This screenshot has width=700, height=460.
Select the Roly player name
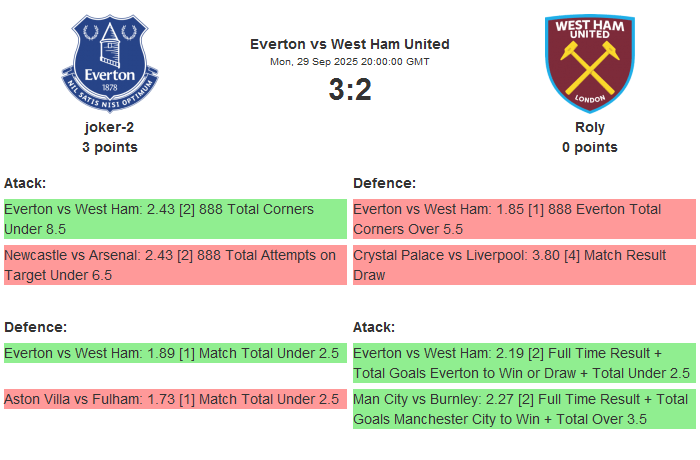point(590,127)
